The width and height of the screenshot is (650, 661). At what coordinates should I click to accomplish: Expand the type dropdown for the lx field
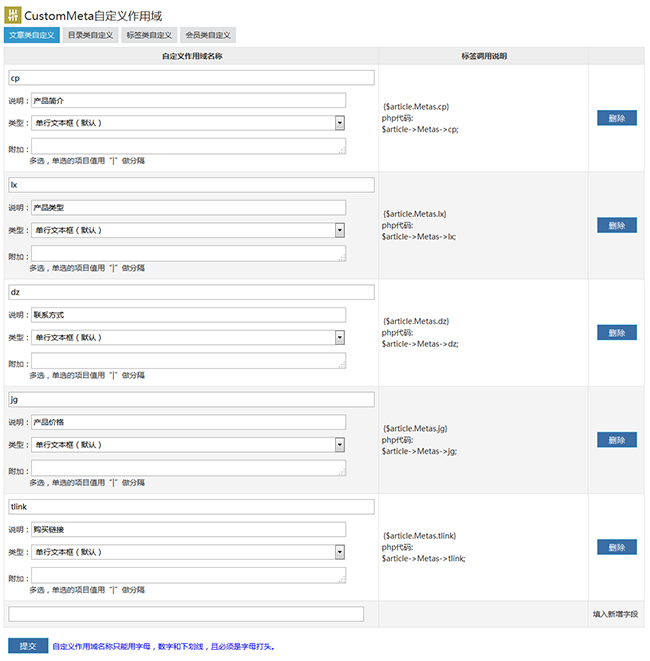coord(188,230)
